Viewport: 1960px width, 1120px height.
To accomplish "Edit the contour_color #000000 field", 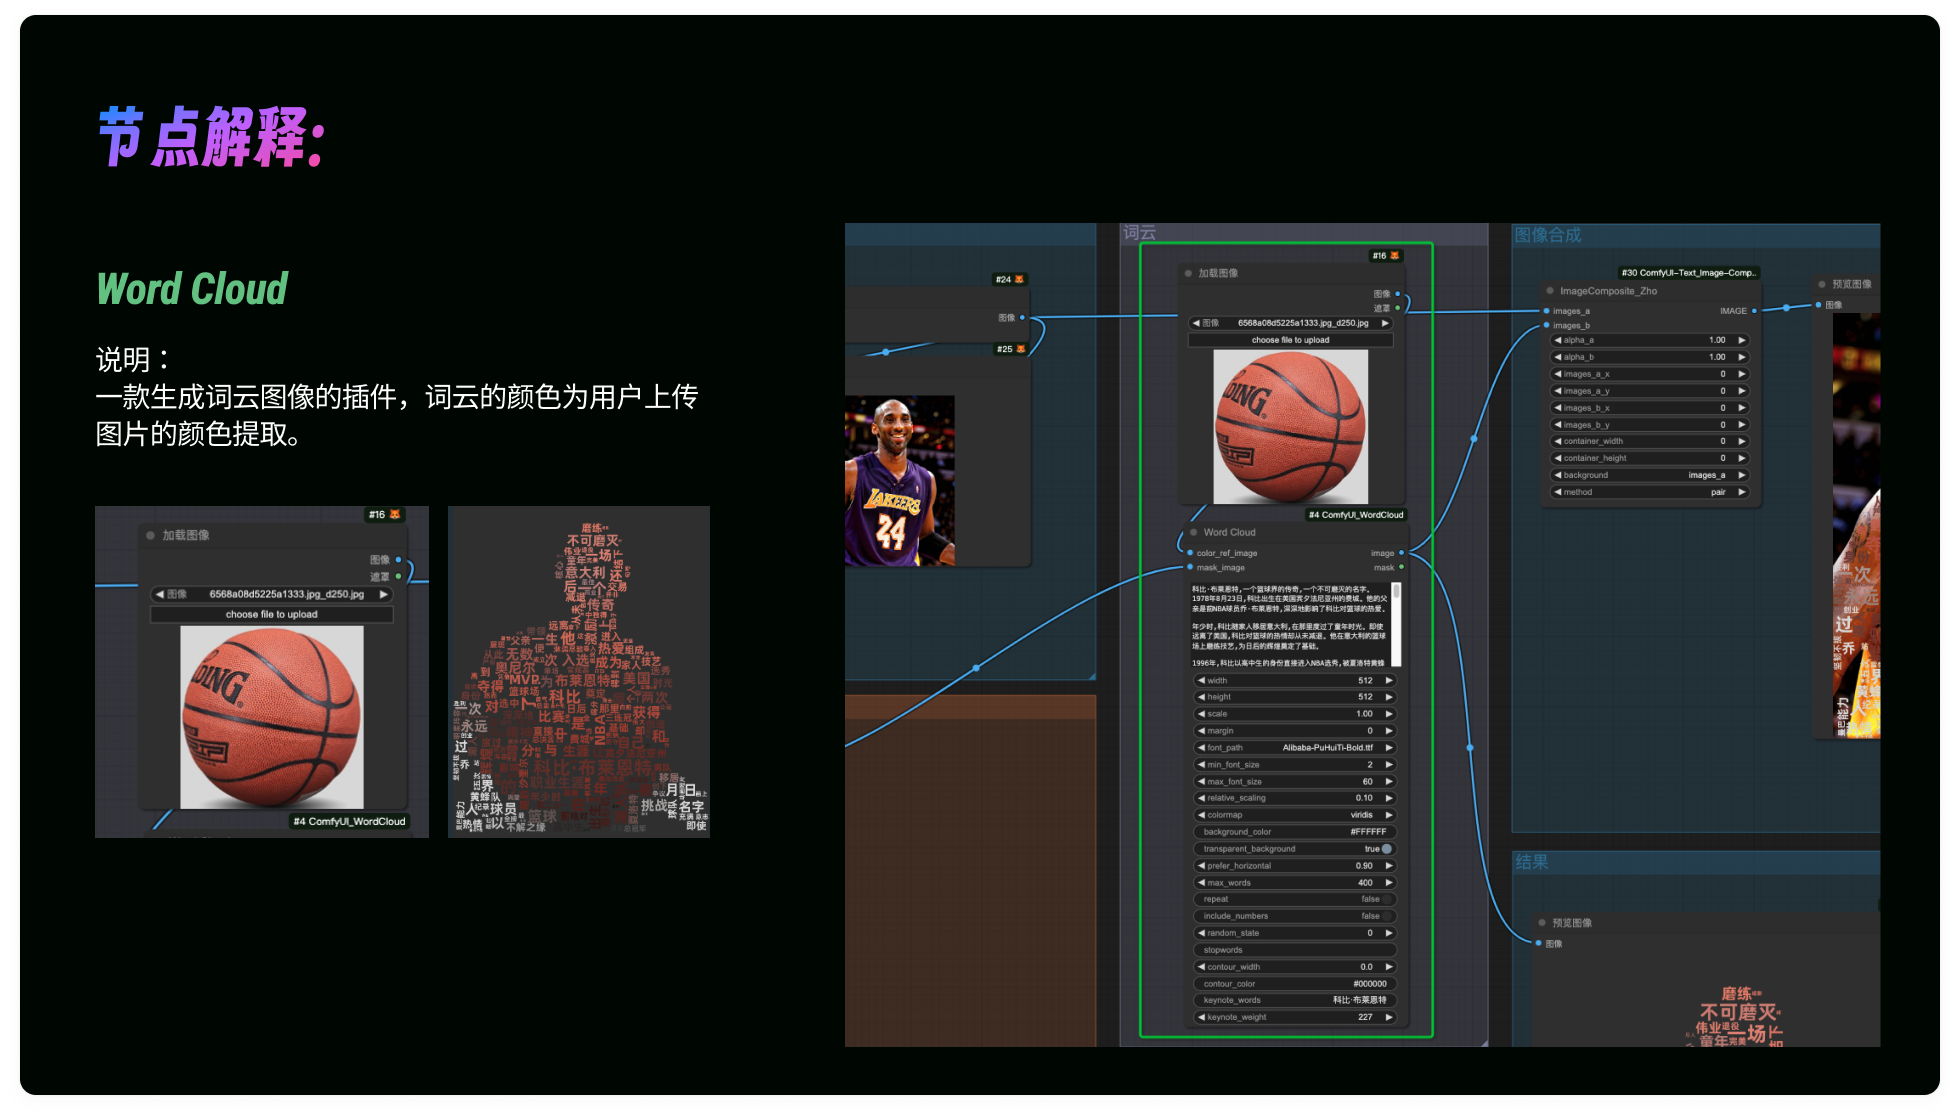I will [1294, 984].
